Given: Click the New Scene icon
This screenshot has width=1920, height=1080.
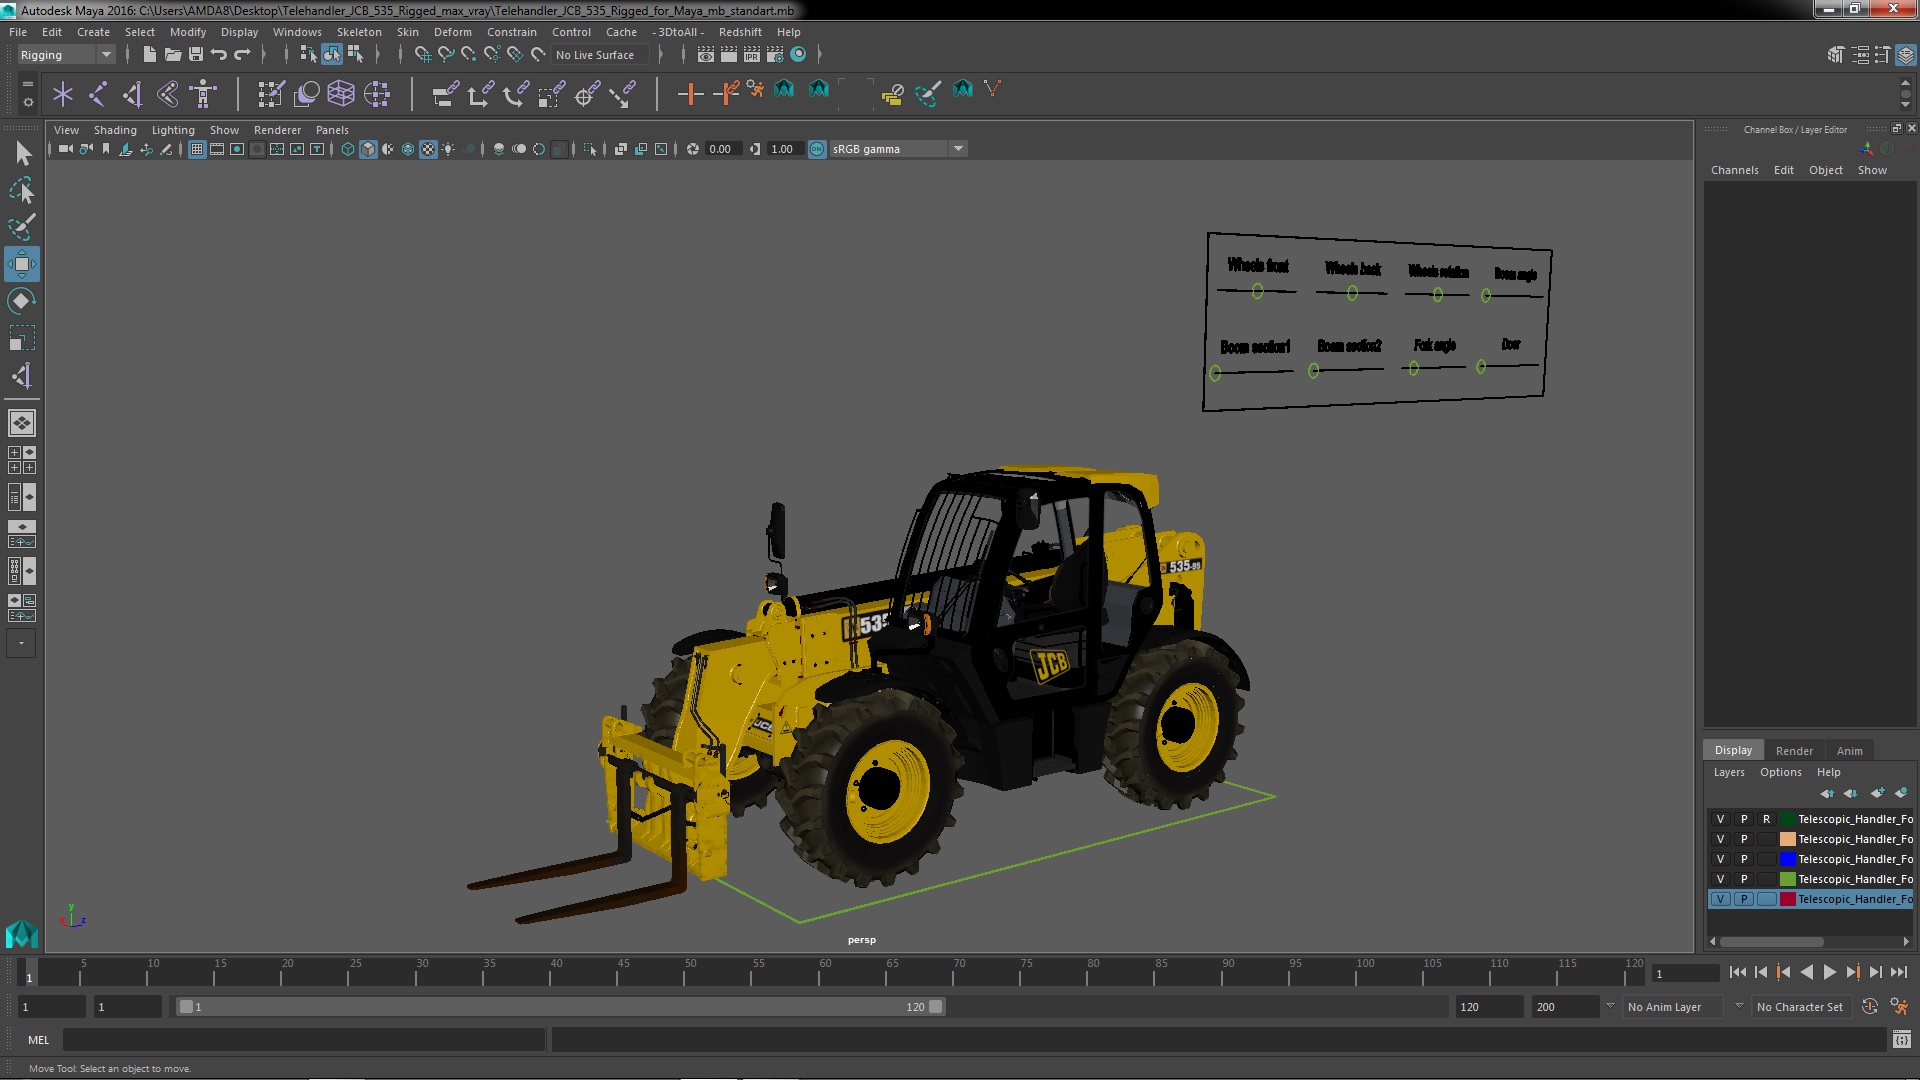Looking at the screenshot, I should (x=150, y=55).
